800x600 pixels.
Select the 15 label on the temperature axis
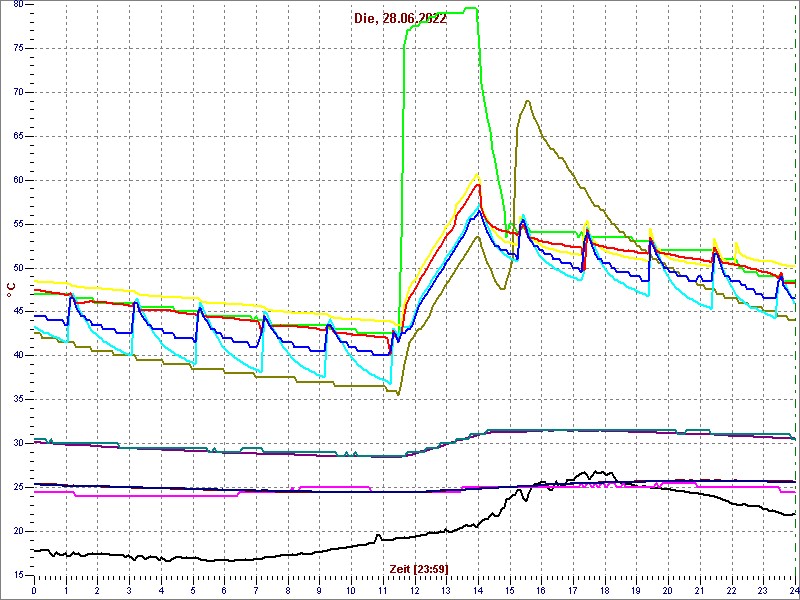pos(18,575)
